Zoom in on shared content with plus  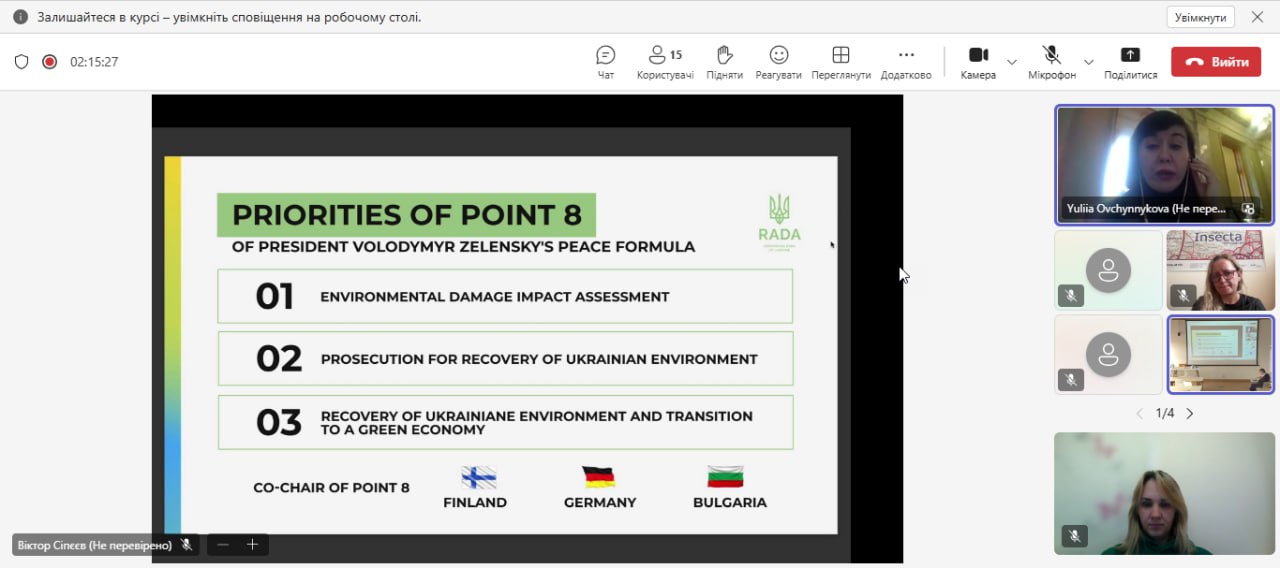(x=253, y=545)
